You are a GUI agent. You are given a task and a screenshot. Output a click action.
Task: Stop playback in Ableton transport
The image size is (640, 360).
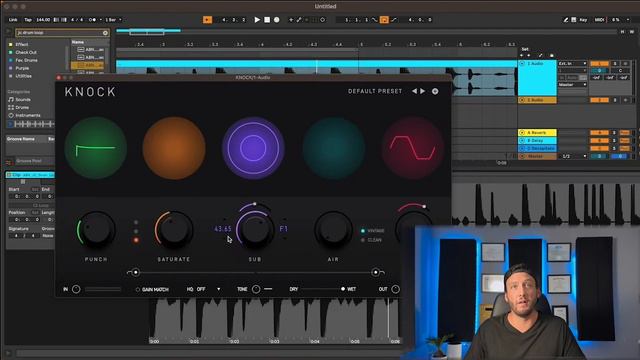(267, 20)
